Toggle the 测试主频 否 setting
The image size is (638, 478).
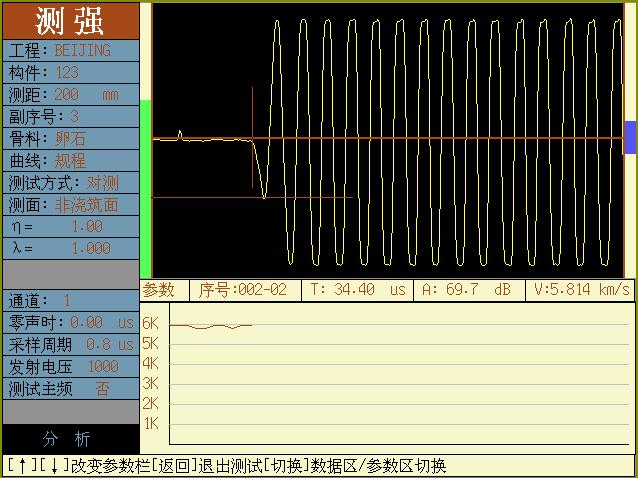point(69,388)
